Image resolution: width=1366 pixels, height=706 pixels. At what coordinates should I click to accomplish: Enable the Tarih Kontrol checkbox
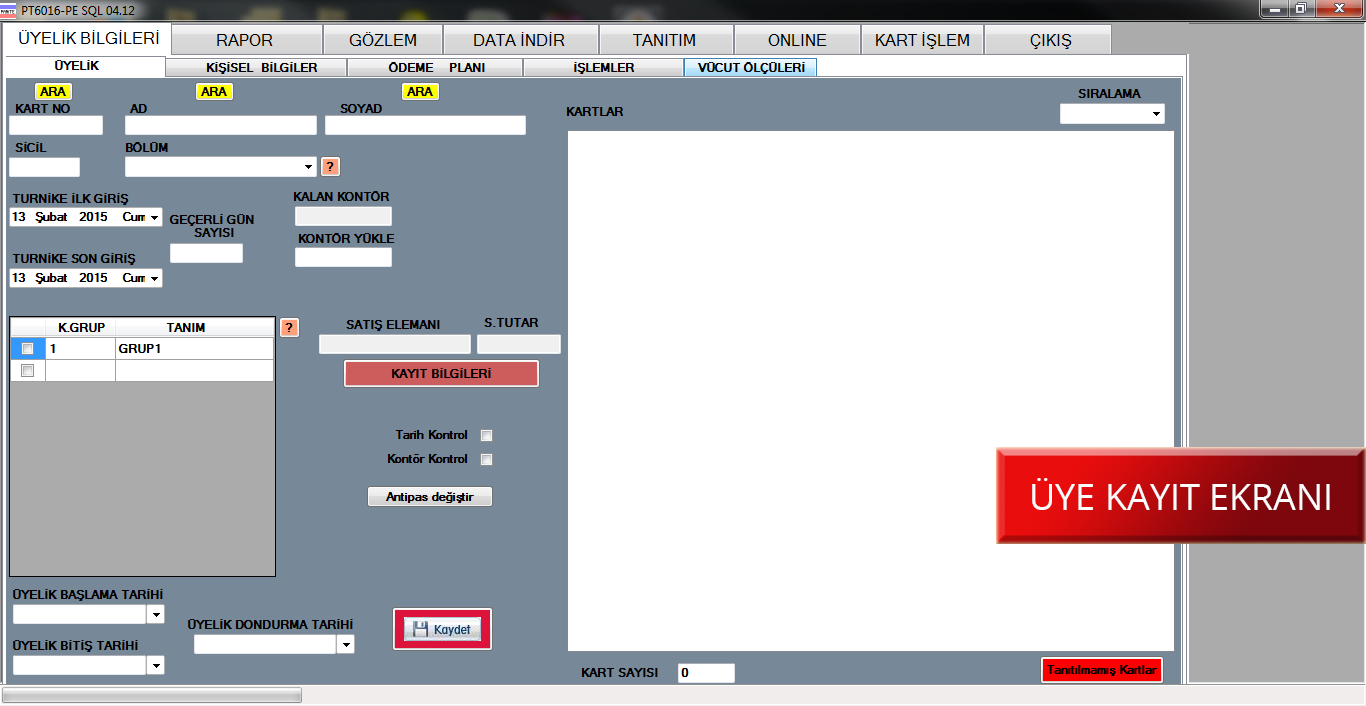coord(487,436)
